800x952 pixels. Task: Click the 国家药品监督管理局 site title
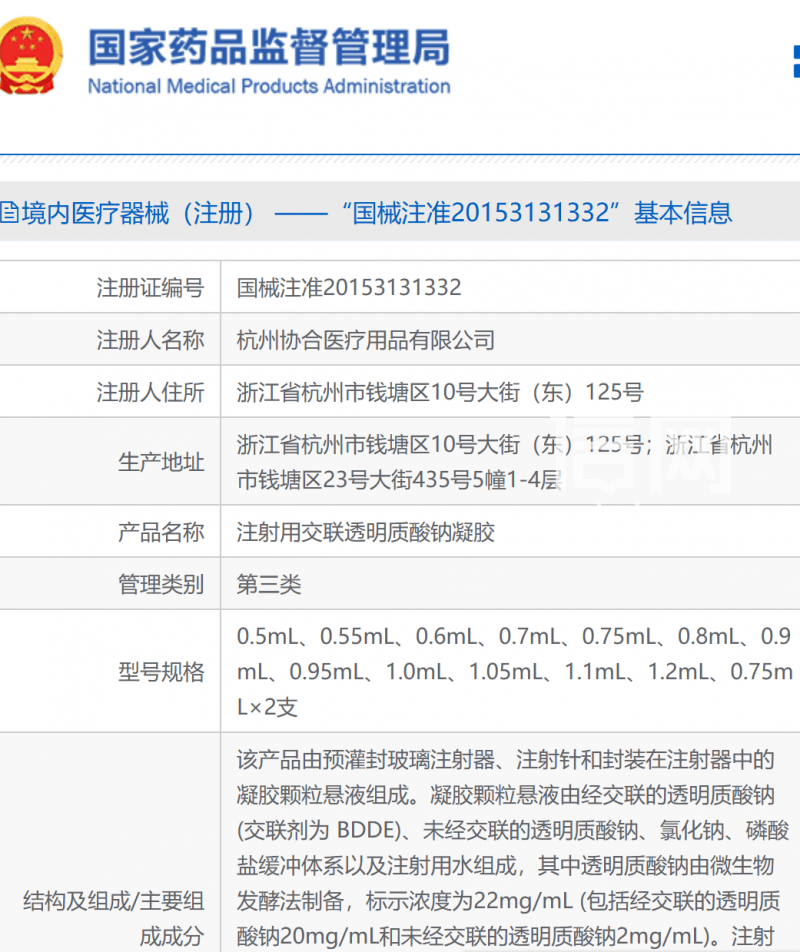click(x=268, y=46)
